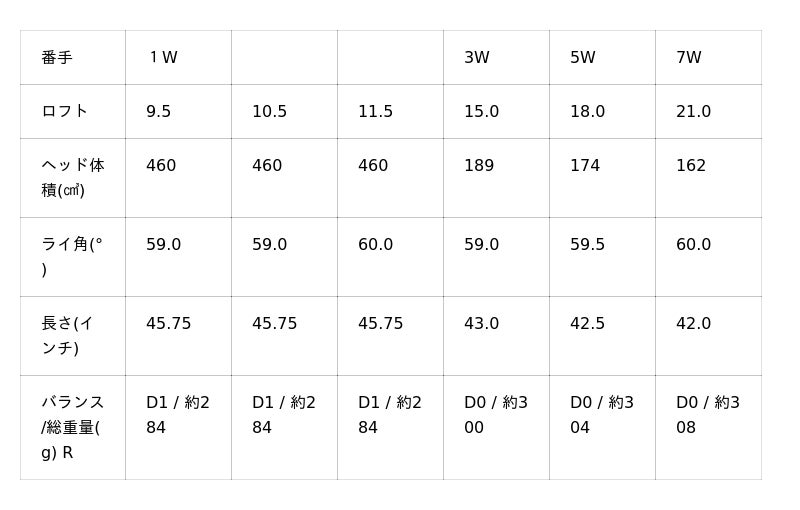Select the 11.5 loft cell

(x=376, y=112)
